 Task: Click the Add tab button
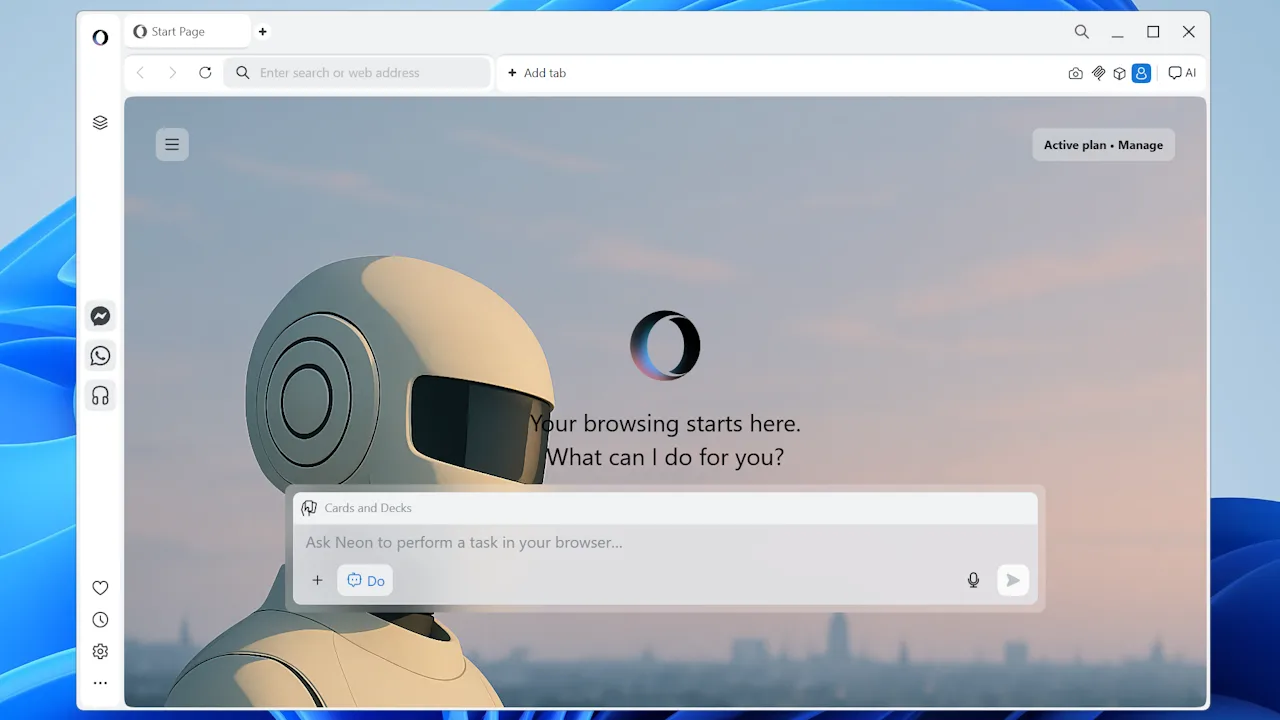(x=537, y=73)
